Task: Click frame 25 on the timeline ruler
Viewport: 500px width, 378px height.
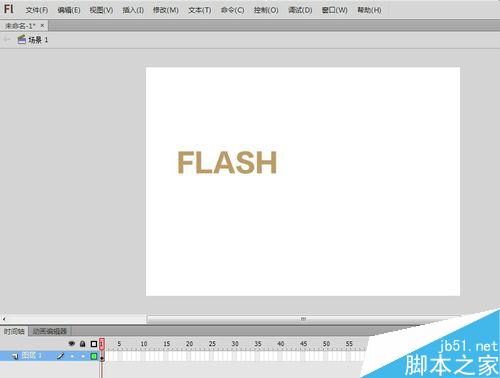Action: click(212, 344)
